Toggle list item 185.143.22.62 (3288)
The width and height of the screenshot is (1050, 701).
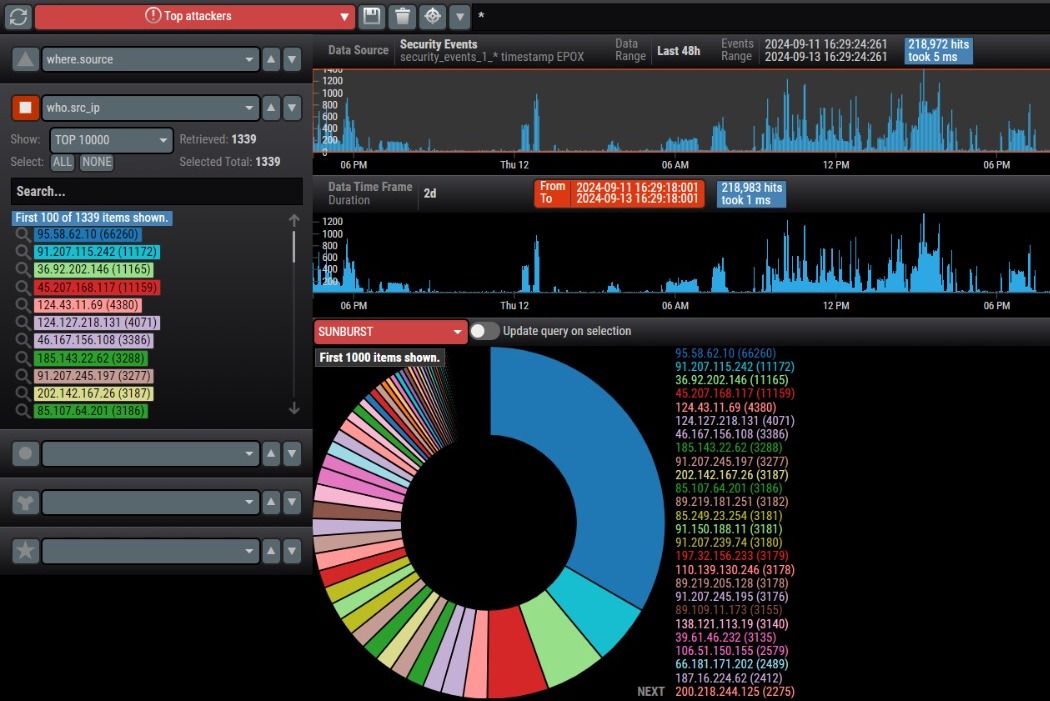point(90,358)
